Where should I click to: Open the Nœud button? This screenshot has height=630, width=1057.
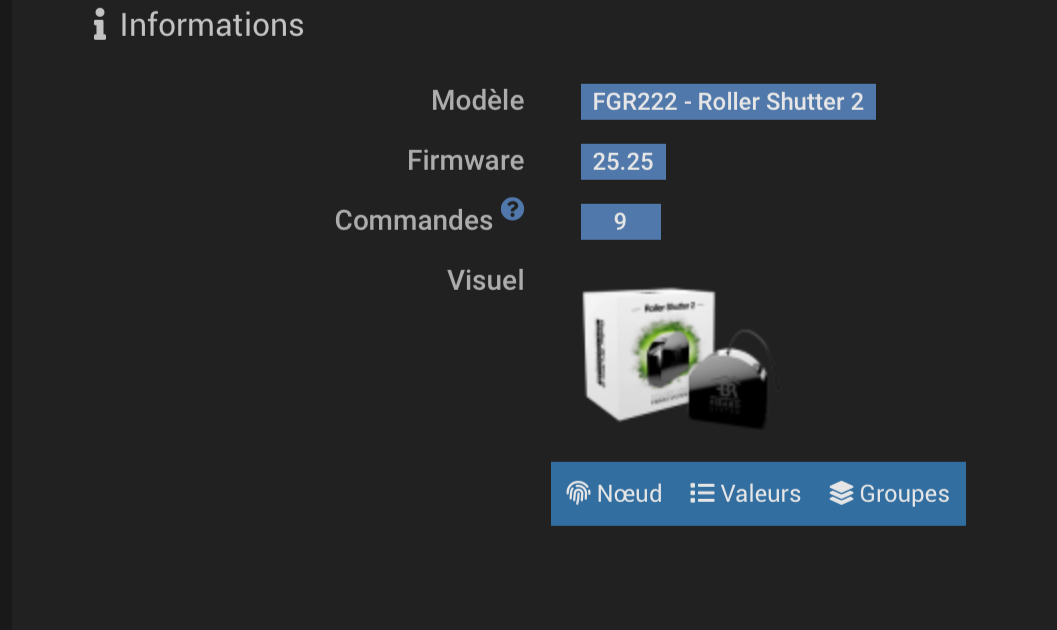615,493
